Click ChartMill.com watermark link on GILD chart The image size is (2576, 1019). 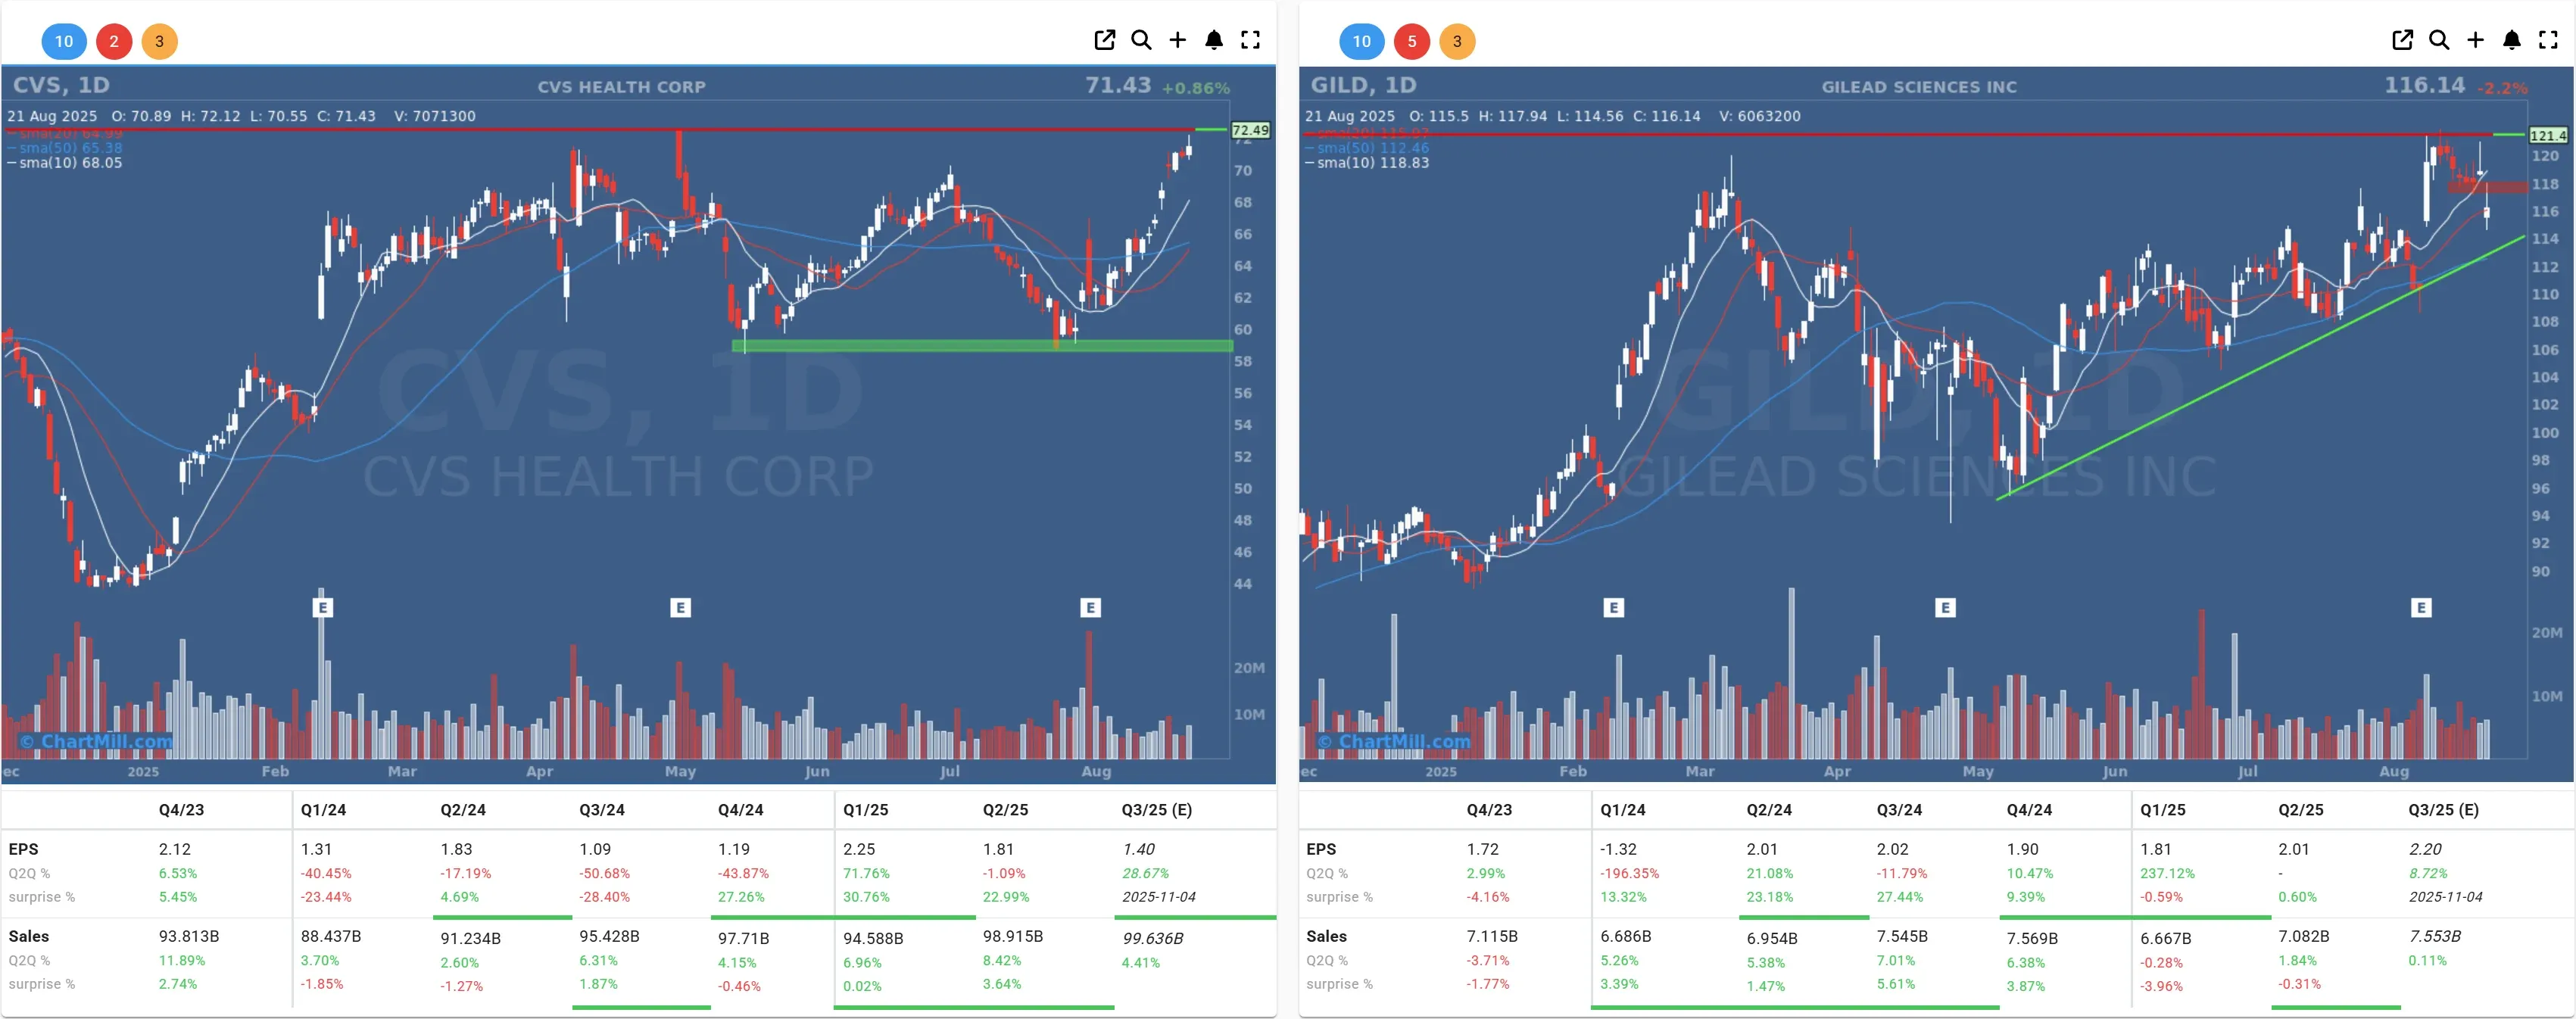(x=1394, y=741)
